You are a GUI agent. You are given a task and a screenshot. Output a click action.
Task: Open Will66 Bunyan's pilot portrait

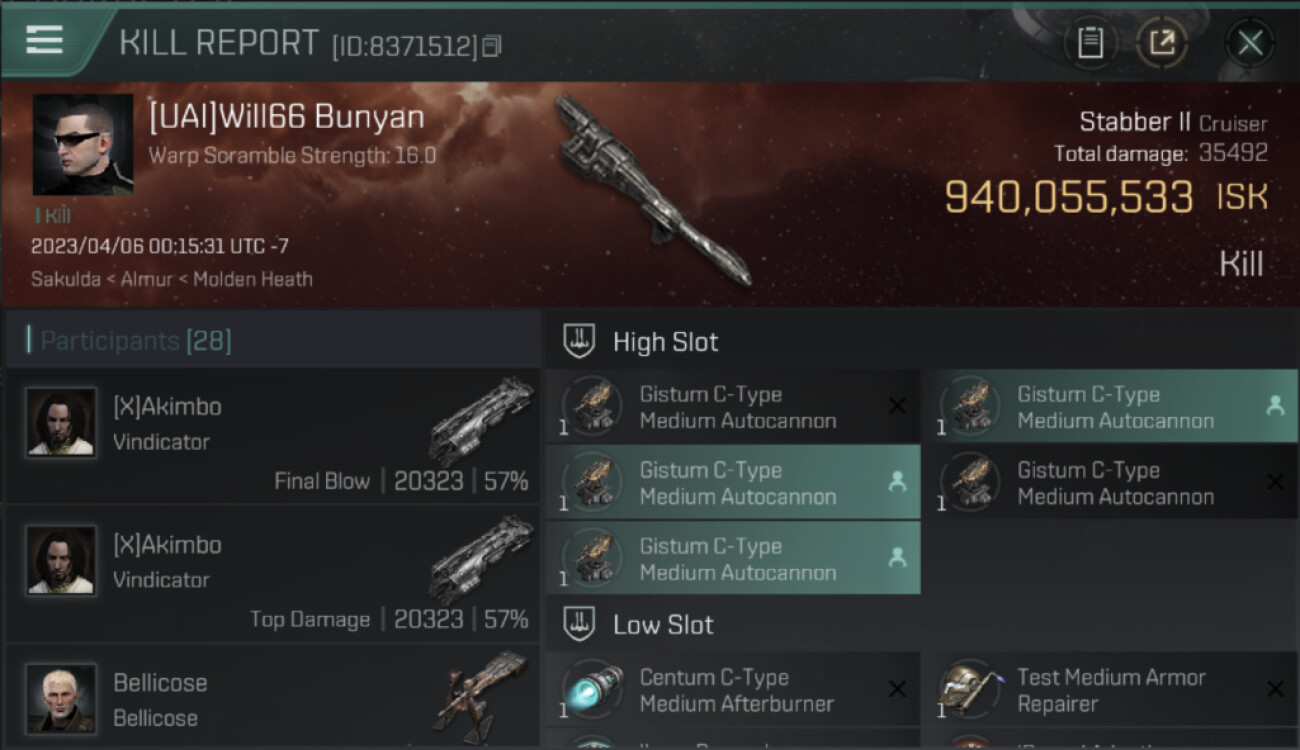pyautogui.click(x=83, y=144)
